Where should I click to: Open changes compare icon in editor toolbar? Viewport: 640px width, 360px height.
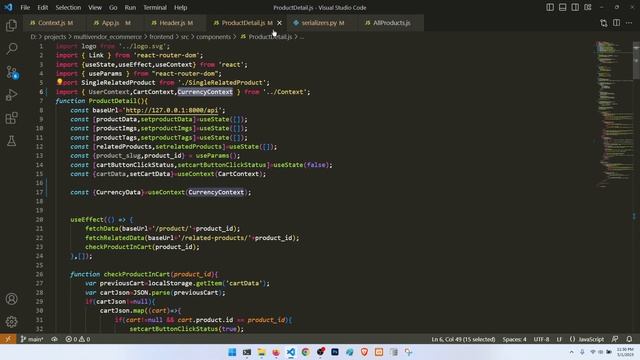click(604, 23)
